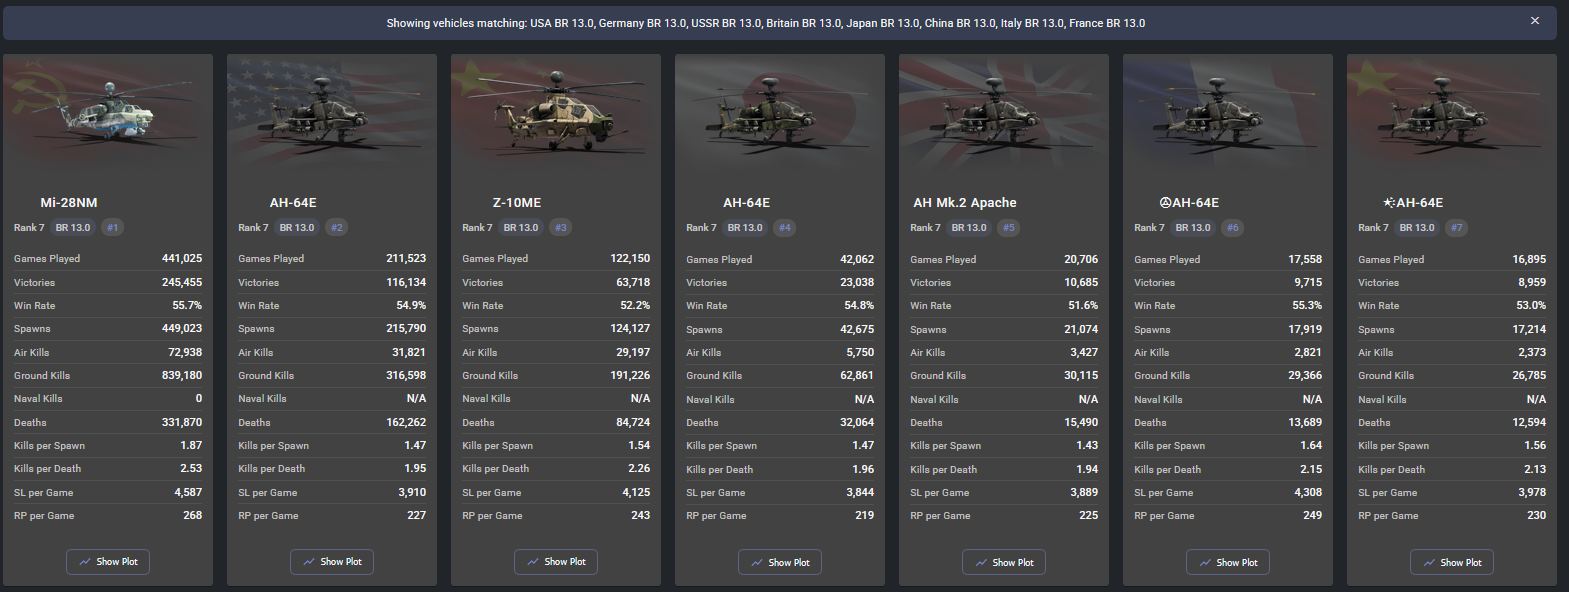Show plot for AH-64E ranked #6
The width and height of the screenshot is (1569, 592).
[x=1228, y=563]
